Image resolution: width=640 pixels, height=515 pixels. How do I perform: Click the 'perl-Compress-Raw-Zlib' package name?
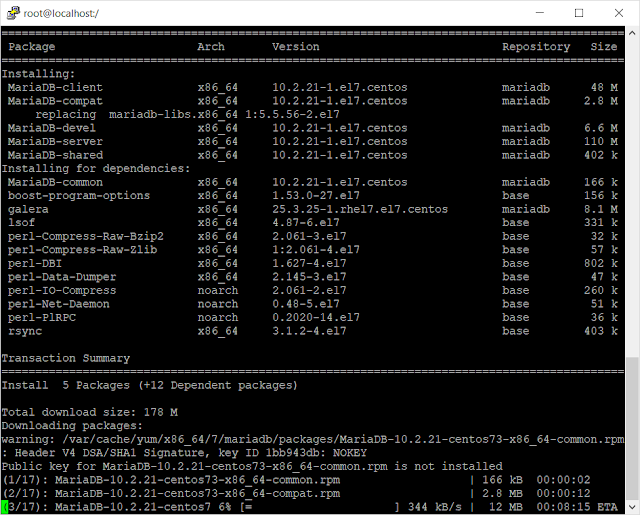coord(82,250)
